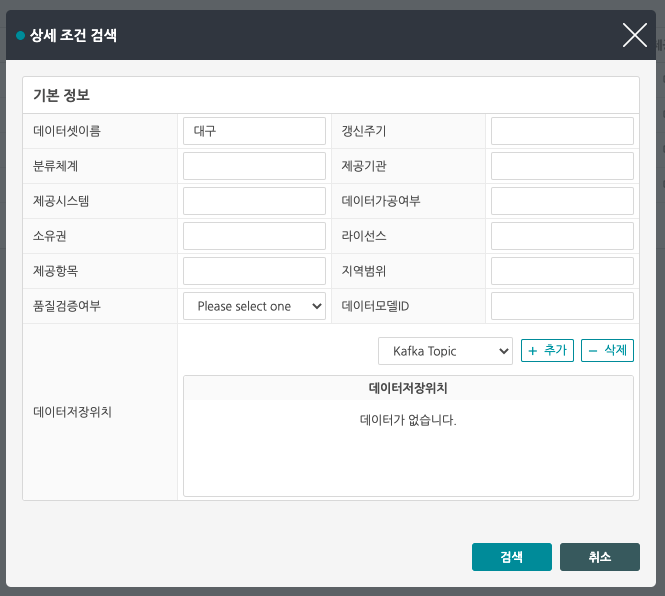Viewport: 665px width, 596px height.
Task: Focus the 갱신주기 input field
Action: pyautogui.click(x=562, y=131)
